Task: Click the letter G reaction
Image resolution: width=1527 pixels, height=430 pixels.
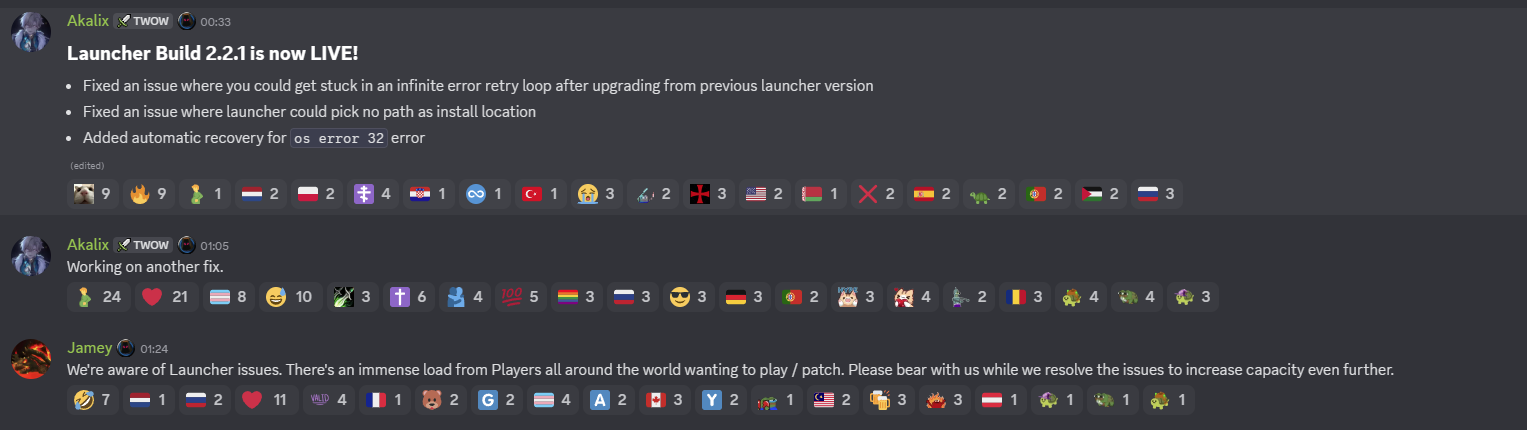Action: [x=496, y=400]
